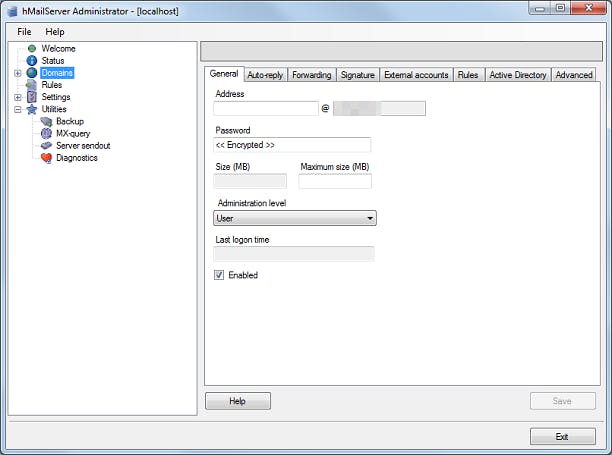This screenshot has width=612, height=455.
Task: Select Settings label in the tree
Action: click(x=56, y=97)
